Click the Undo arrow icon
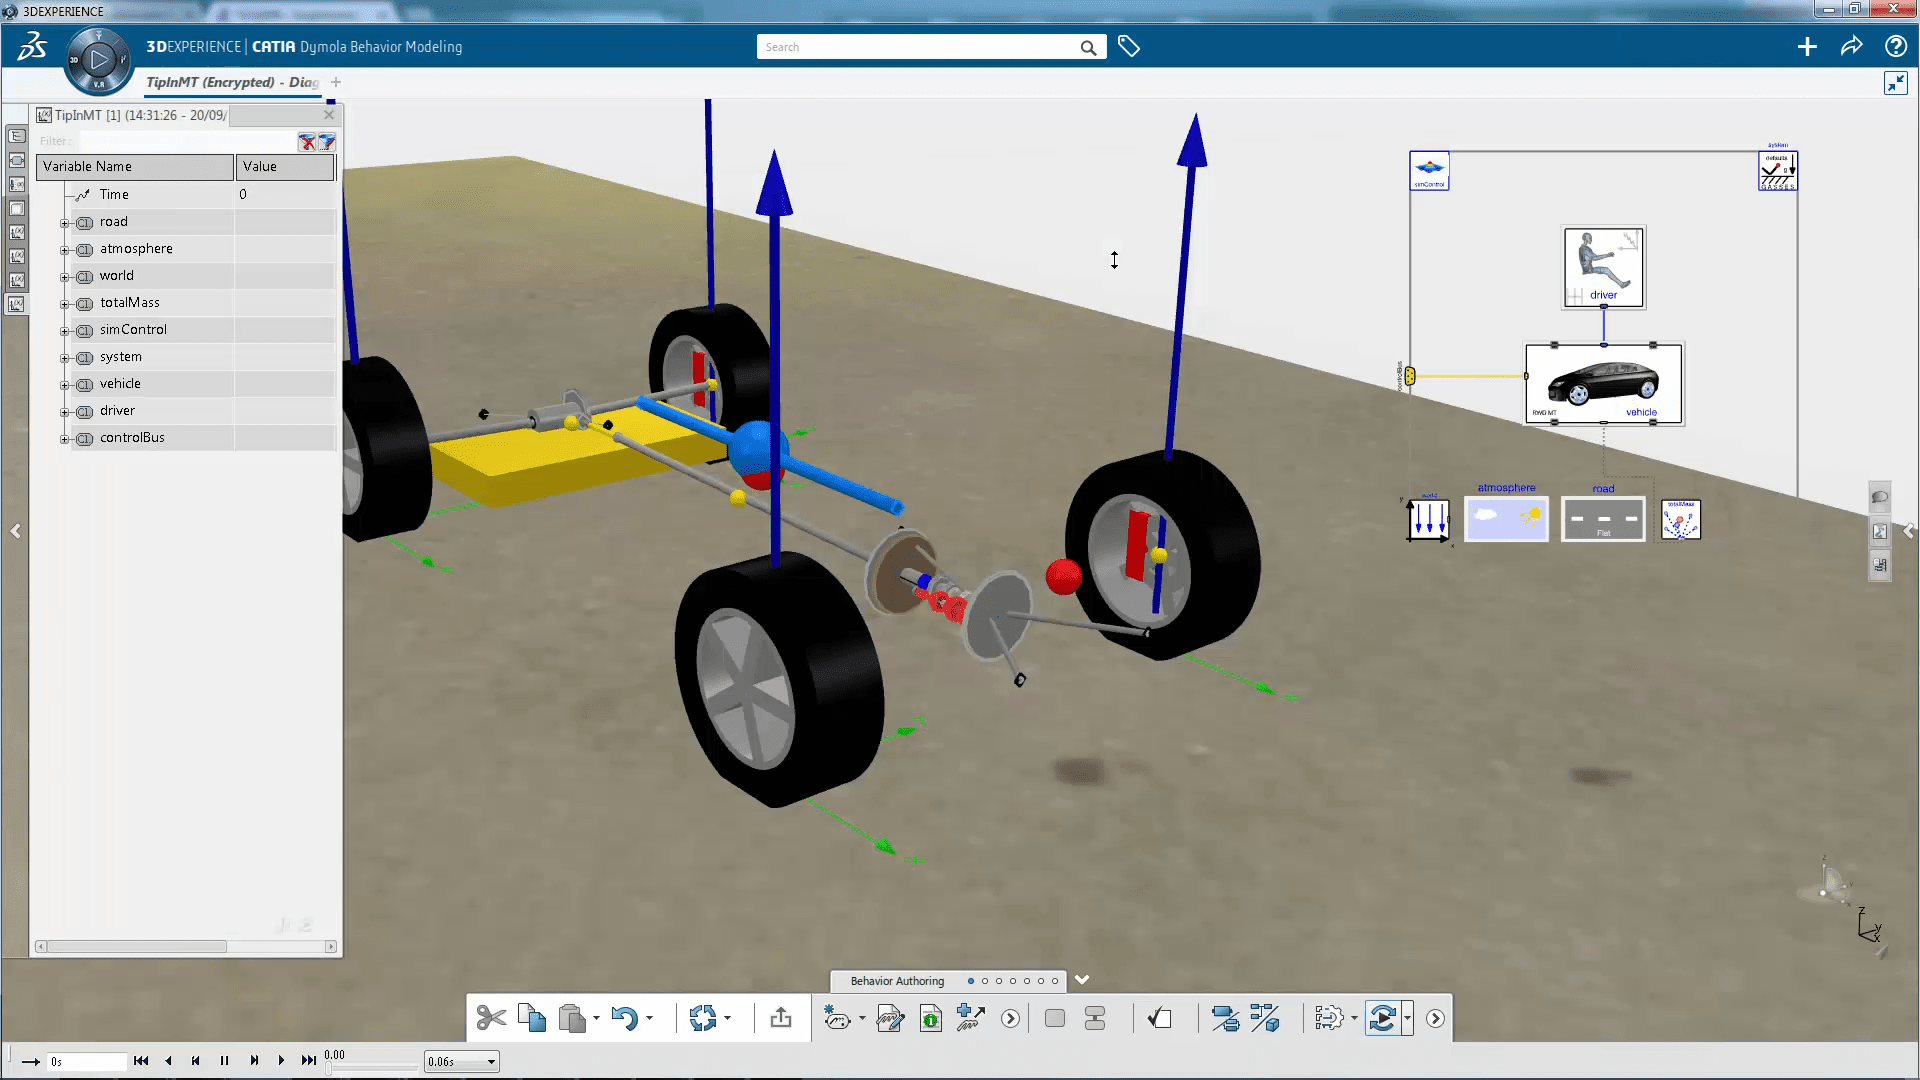This screenshot has width=1920, height=1080. 624,1018
